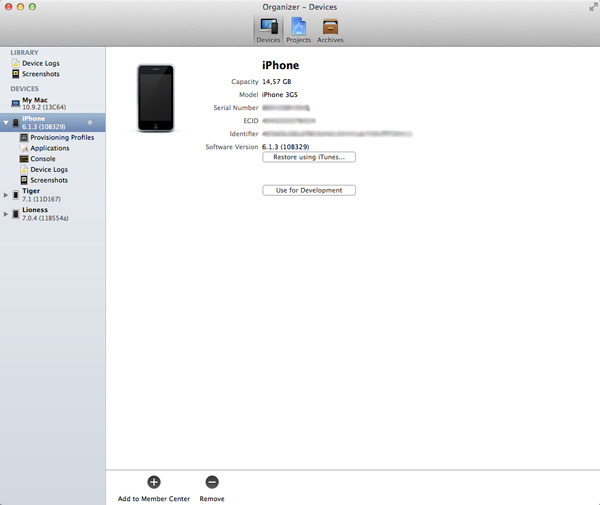Click the LIBRARY section header

[24, 53]
